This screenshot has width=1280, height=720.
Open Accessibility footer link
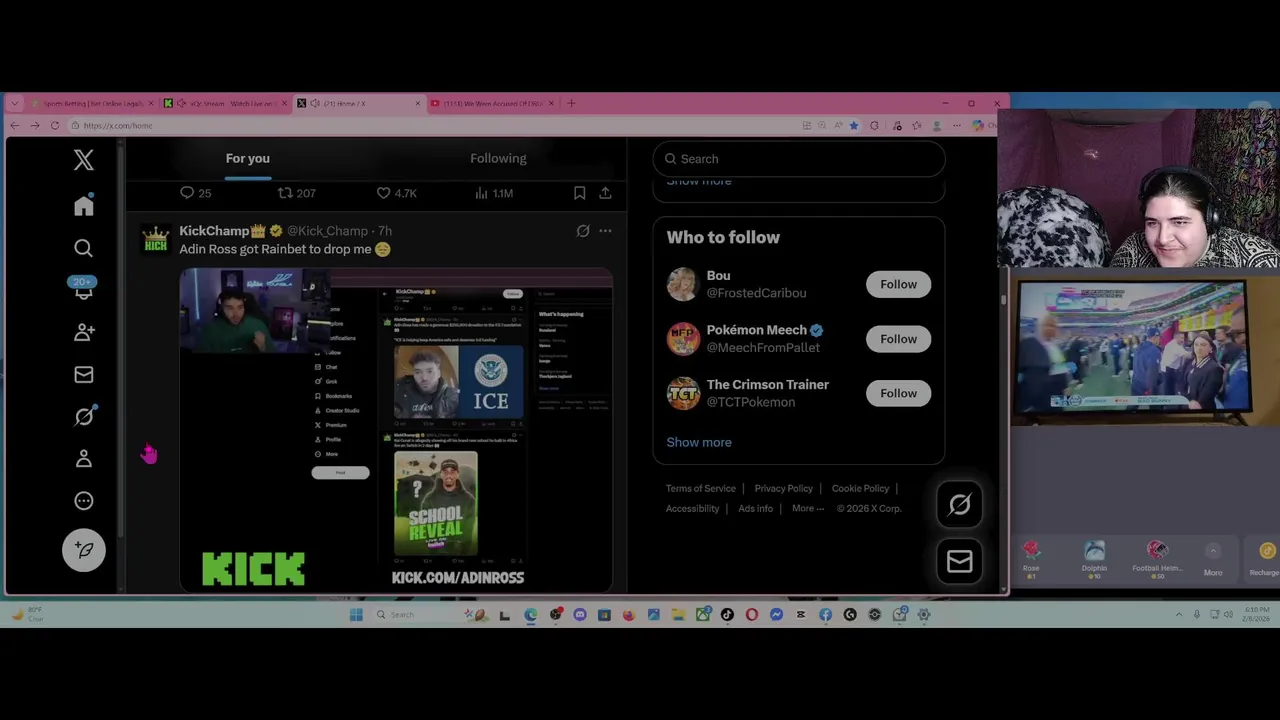coord(692,508)
